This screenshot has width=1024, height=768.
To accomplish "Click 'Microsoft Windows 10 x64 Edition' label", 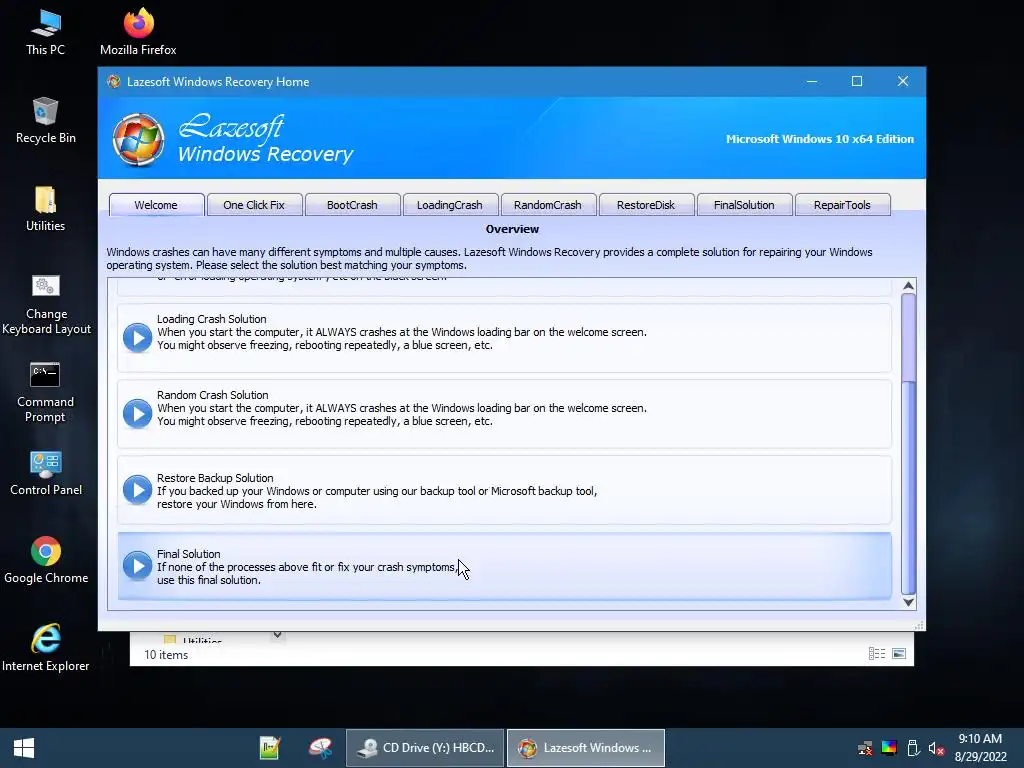I will [x=820, y=139].
